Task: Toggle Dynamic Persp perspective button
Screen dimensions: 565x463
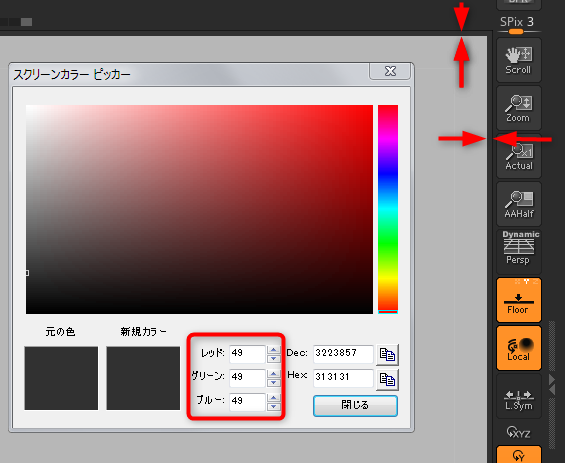Action: pyautogui.click(x=519, y=252)
